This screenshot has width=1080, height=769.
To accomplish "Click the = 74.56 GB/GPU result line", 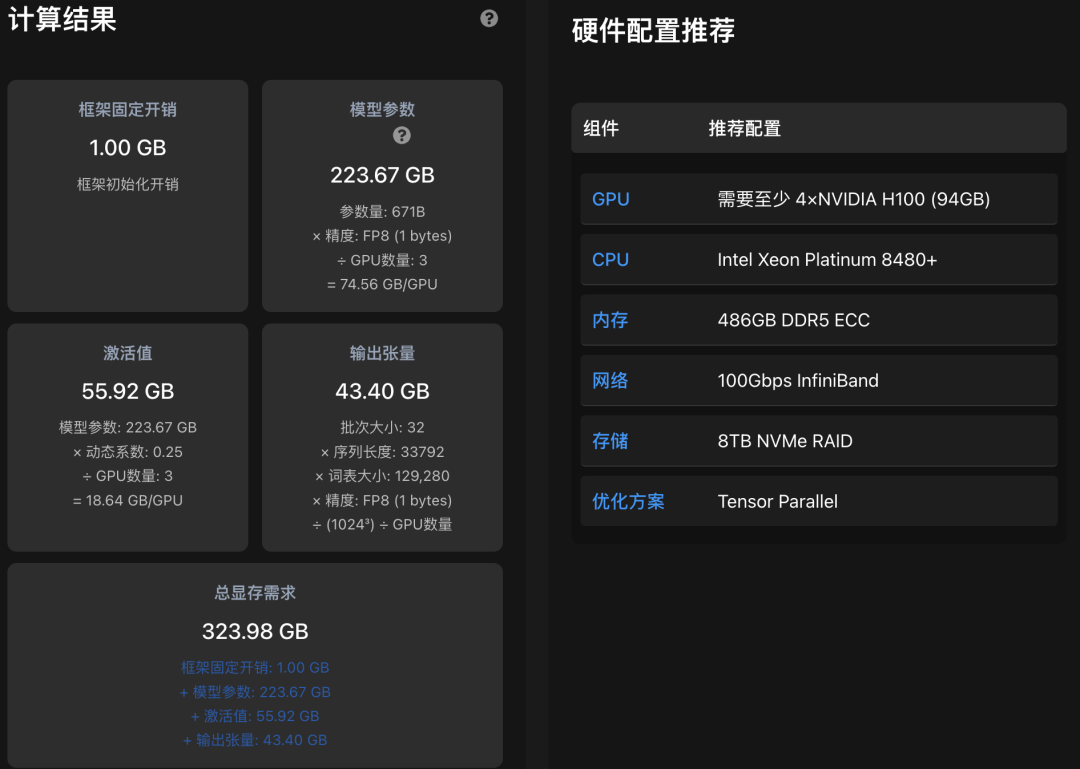I will pyautogui.click(x=382, y=284).
